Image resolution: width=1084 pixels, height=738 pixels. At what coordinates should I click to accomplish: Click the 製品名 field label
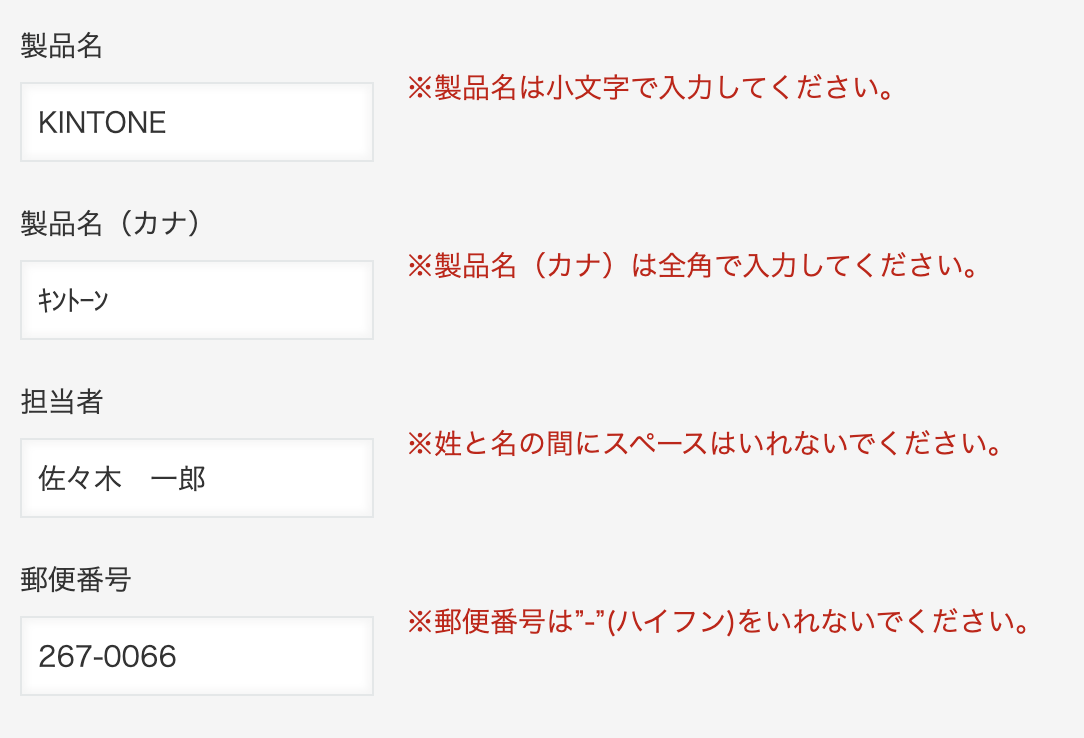62,46
